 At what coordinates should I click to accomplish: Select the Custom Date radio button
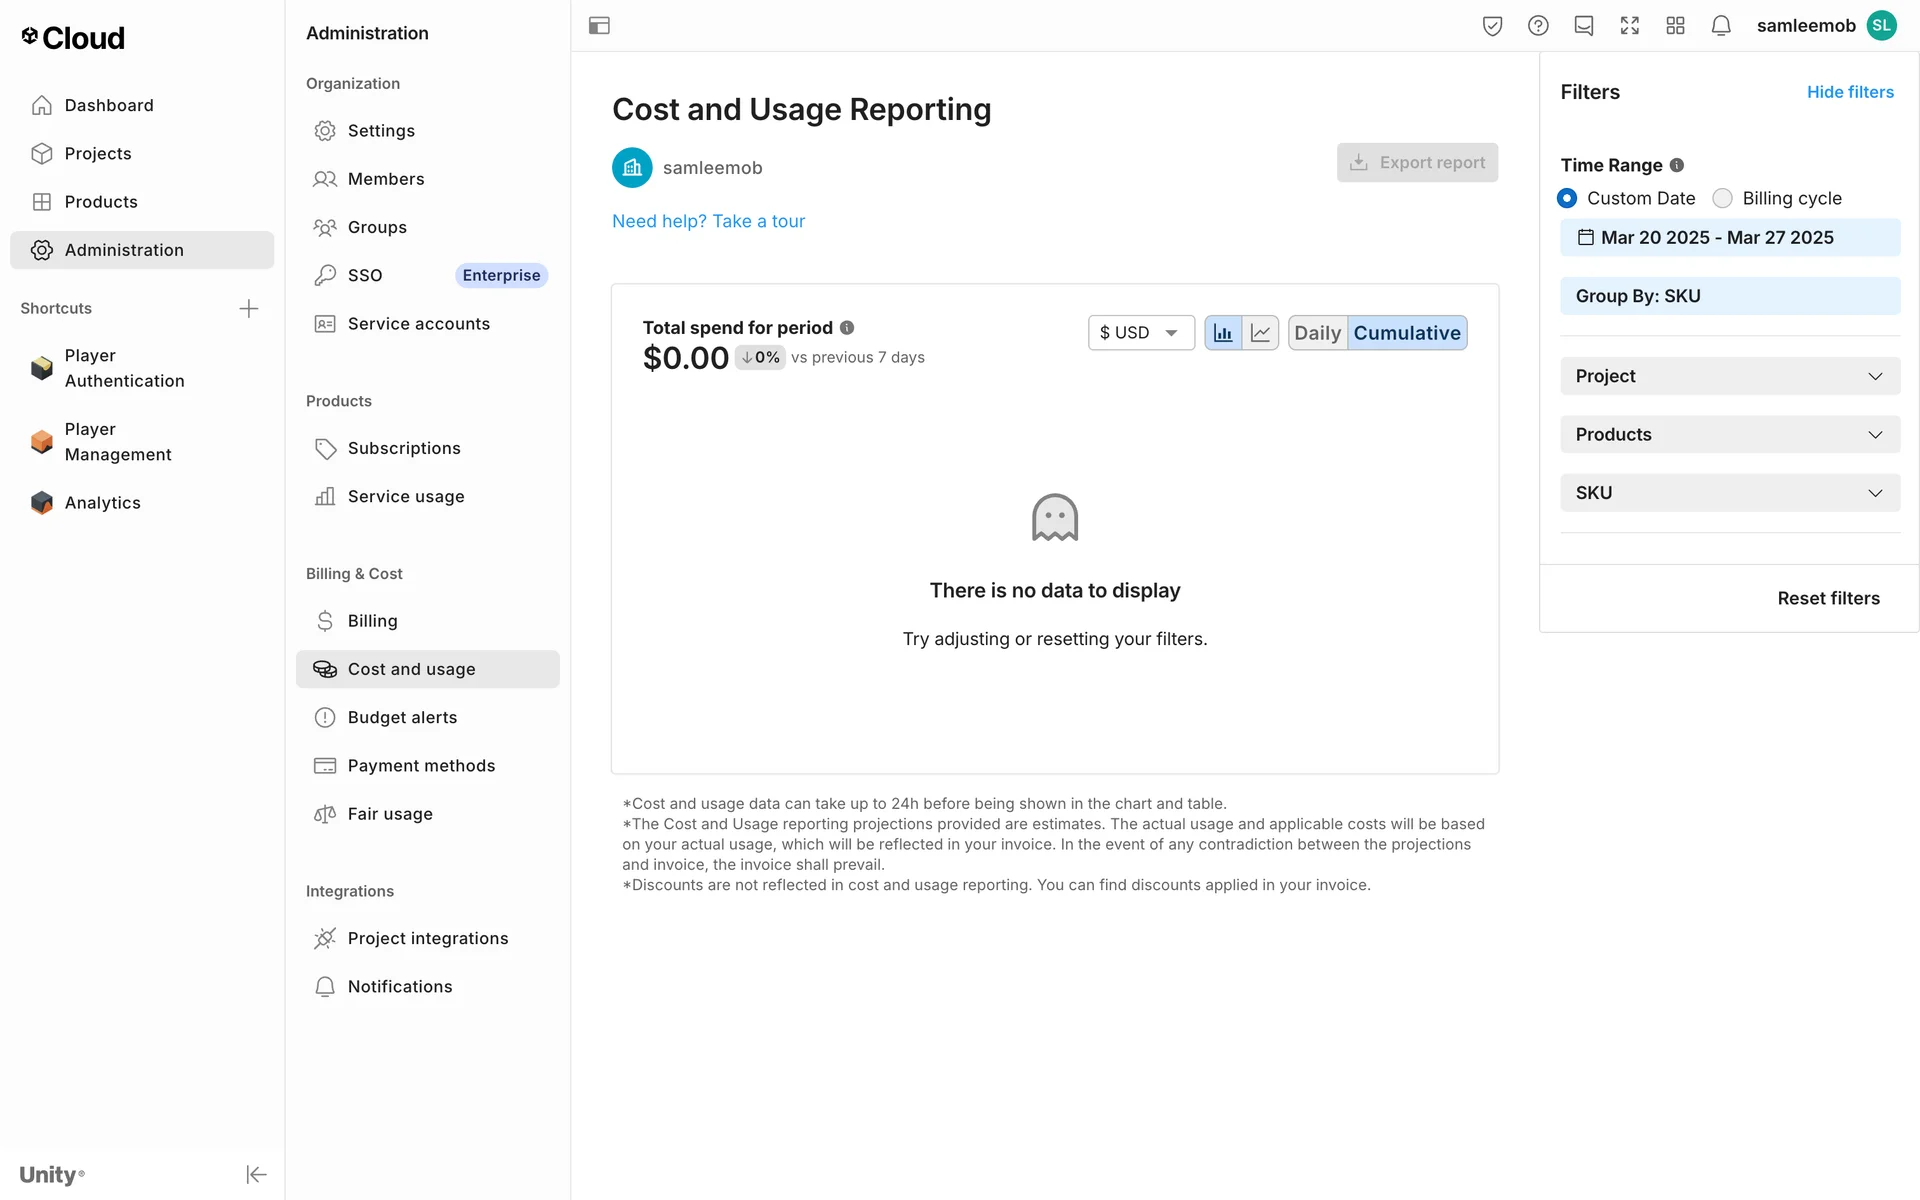(1567, 198)
